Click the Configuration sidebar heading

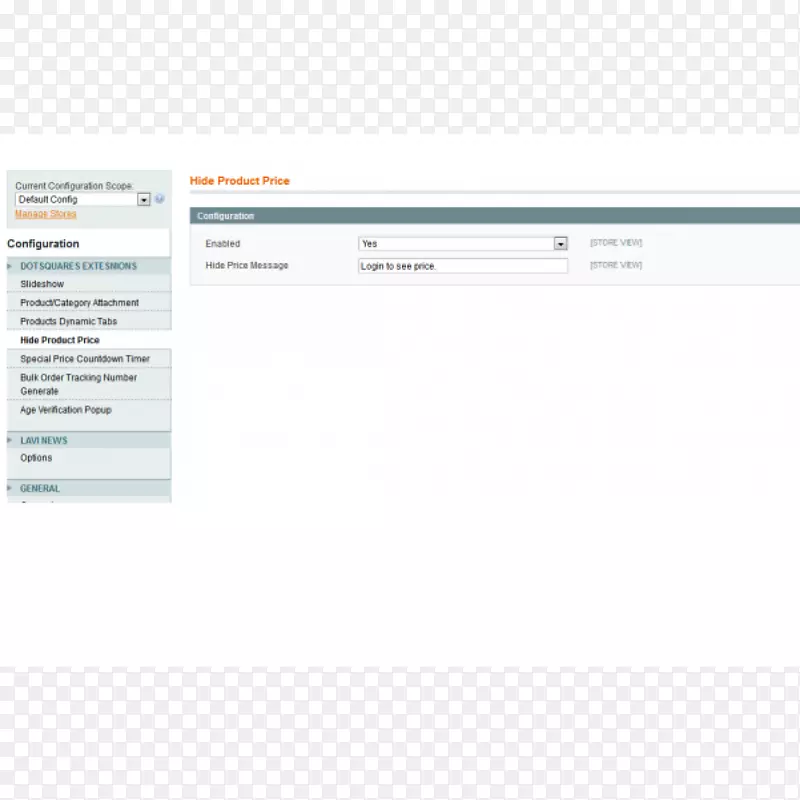pos(43,244)
